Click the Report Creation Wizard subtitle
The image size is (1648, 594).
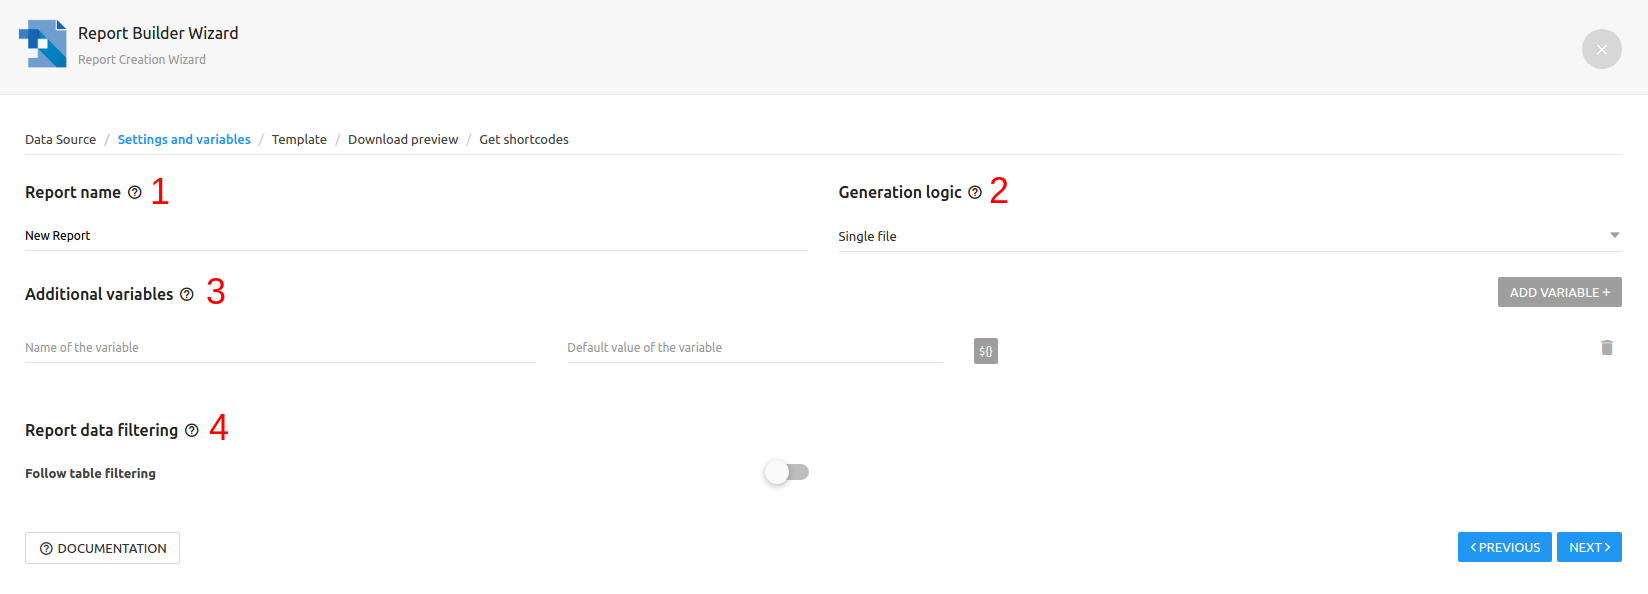(142, 60)
